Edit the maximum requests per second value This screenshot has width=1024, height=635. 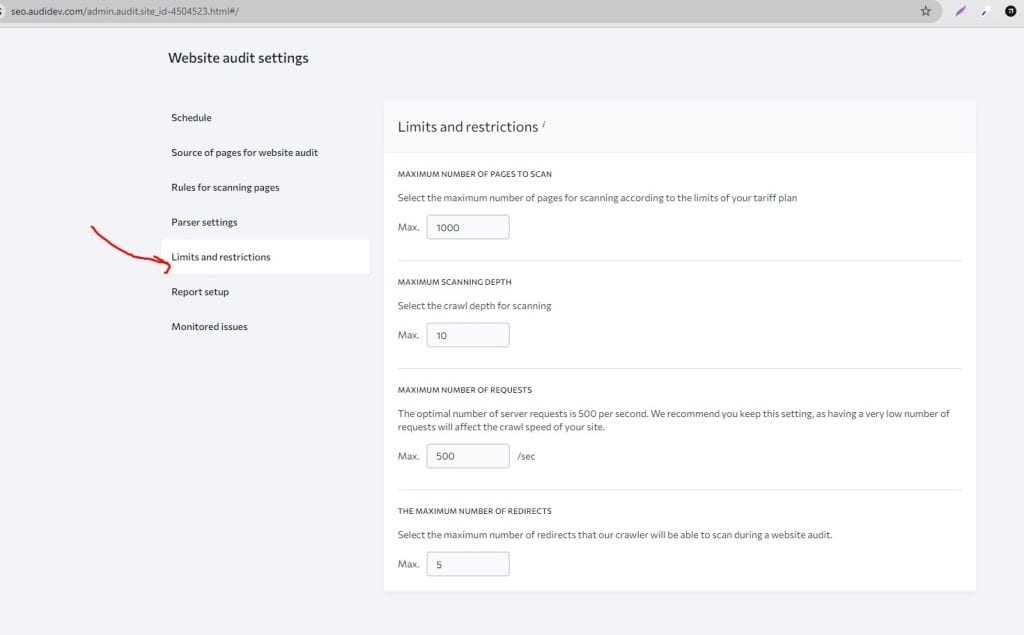point(467,455)
